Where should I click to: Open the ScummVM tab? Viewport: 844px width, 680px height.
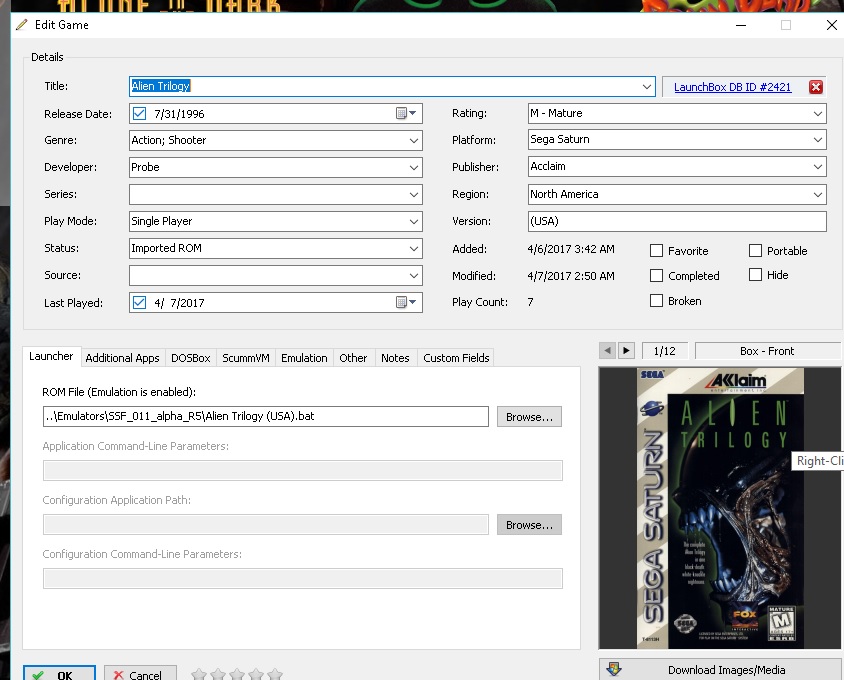[x=246, y=358]
